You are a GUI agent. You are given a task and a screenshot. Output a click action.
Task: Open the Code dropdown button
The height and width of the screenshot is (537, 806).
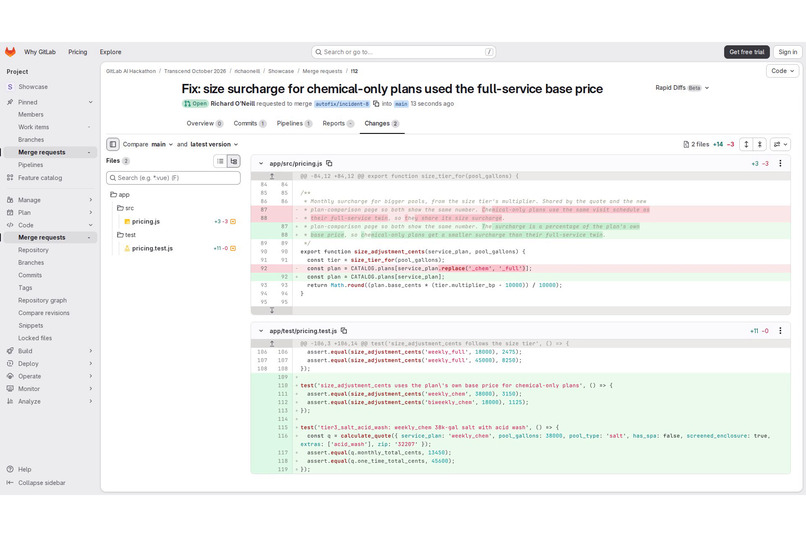point(782,71)
